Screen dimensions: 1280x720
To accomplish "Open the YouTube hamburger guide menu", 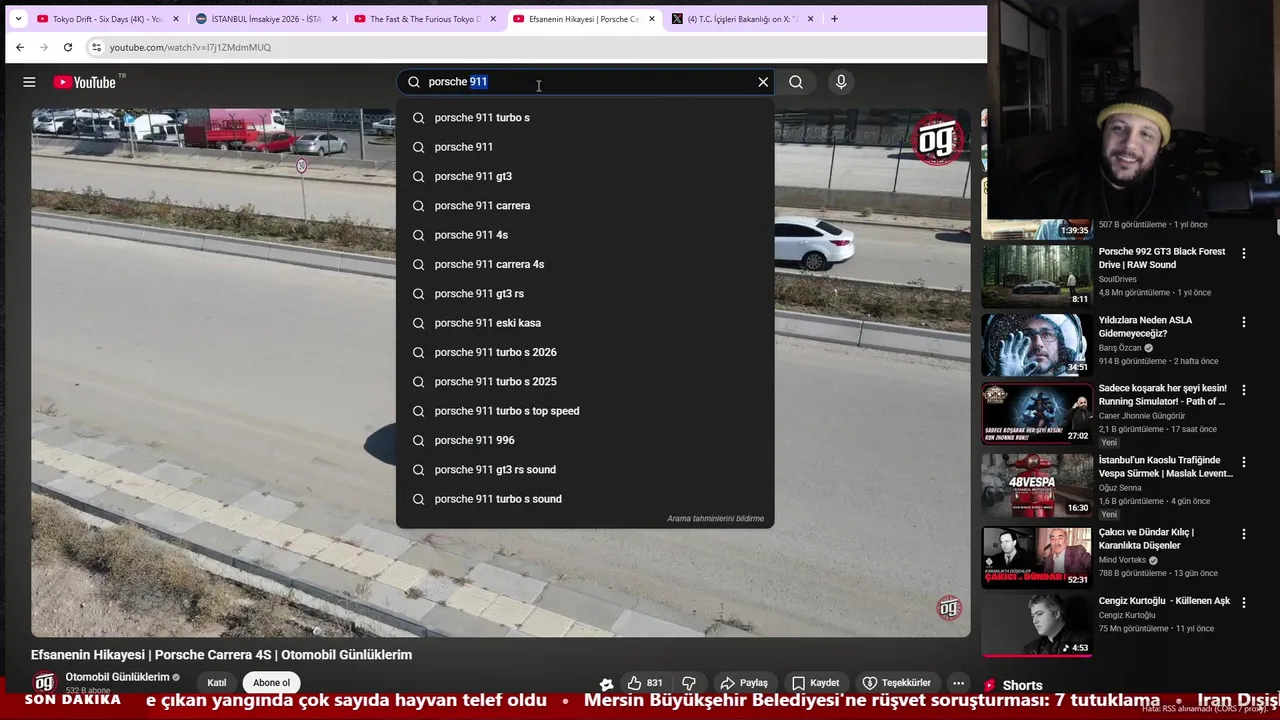I will coord(29,82).
